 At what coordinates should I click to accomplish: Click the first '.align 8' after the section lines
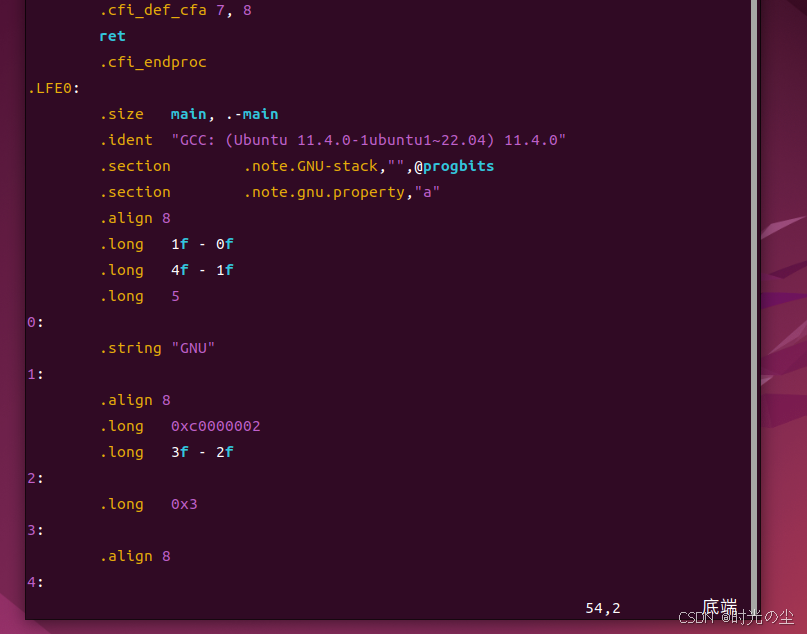pyautogui.click(x=135, y=218)
